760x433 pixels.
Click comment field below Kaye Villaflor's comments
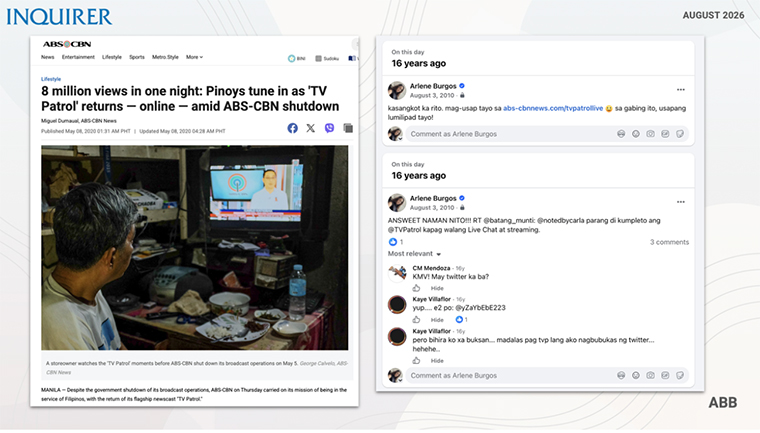(546, 375)
